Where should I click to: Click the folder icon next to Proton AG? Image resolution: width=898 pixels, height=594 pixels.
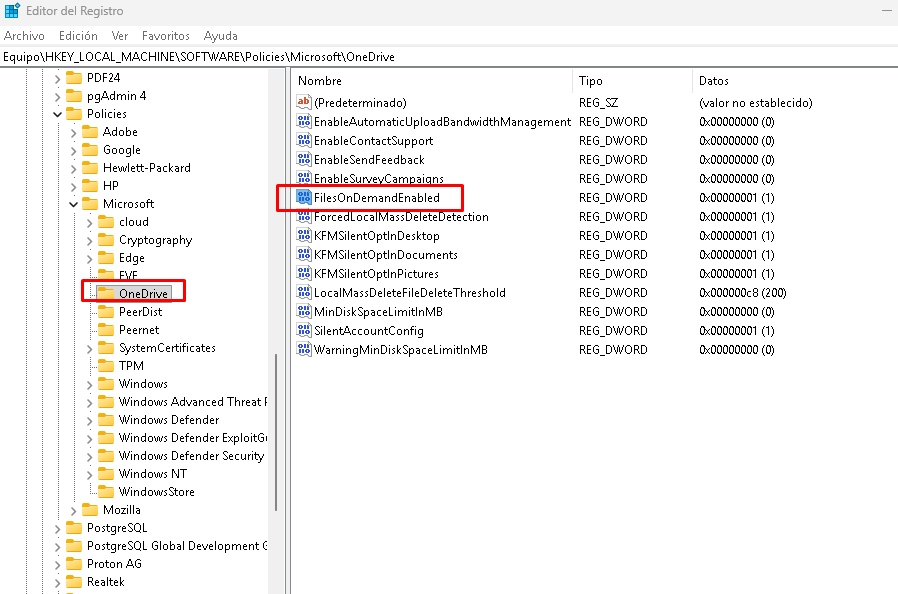click(73, 564)
